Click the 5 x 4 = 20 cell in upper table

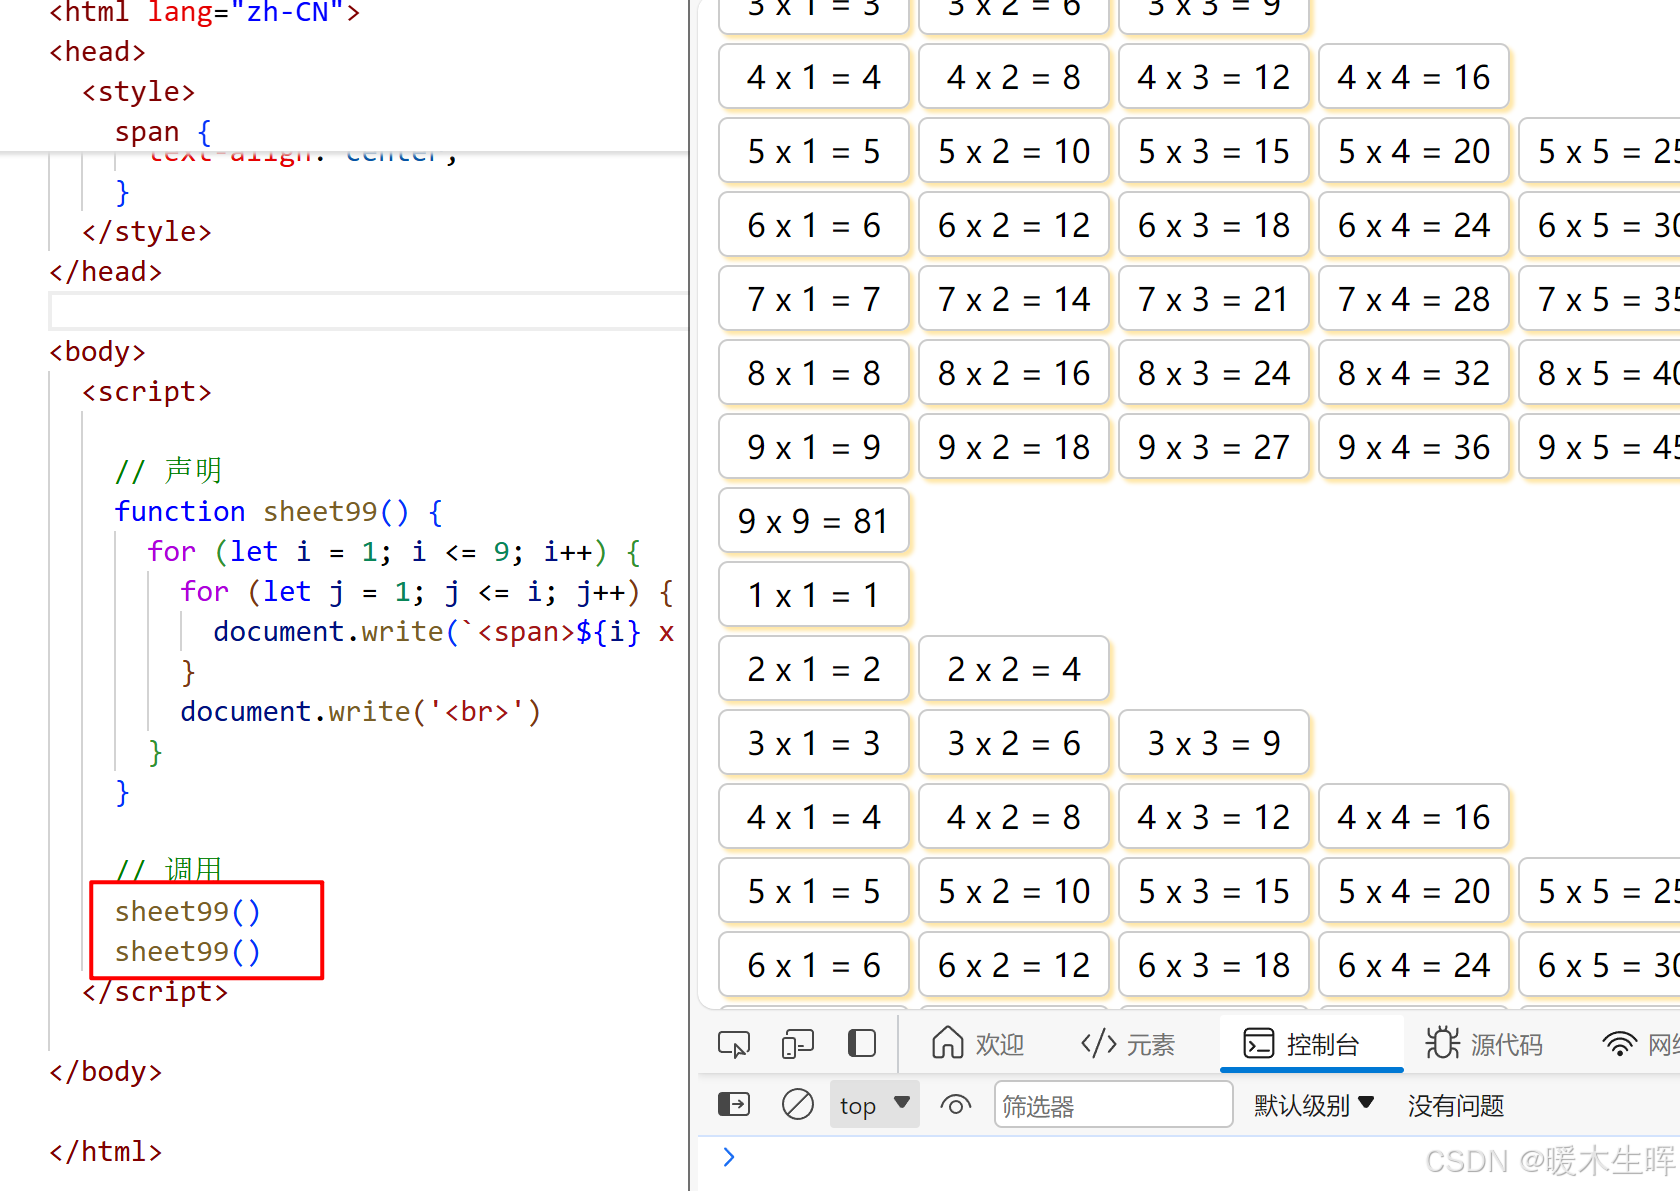click(1414, 151)
